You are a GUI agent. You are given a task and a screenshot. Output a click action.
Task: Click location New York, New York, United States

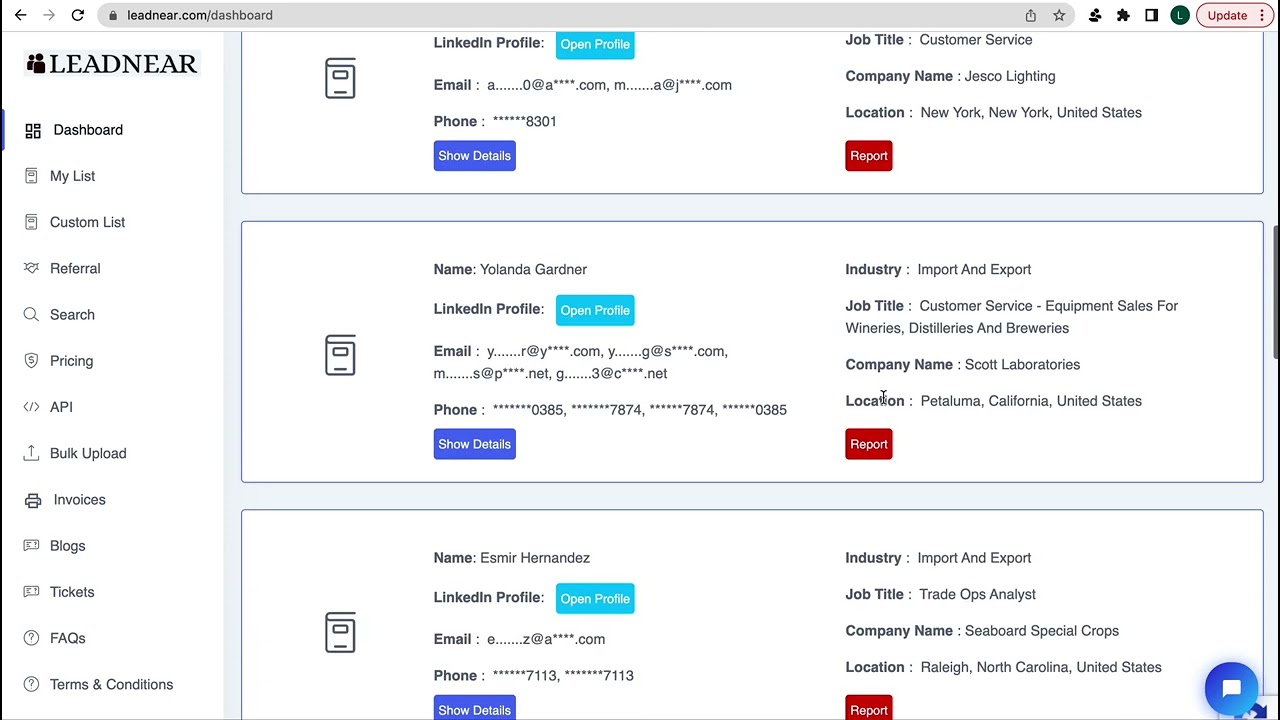tap(1030, 112)
